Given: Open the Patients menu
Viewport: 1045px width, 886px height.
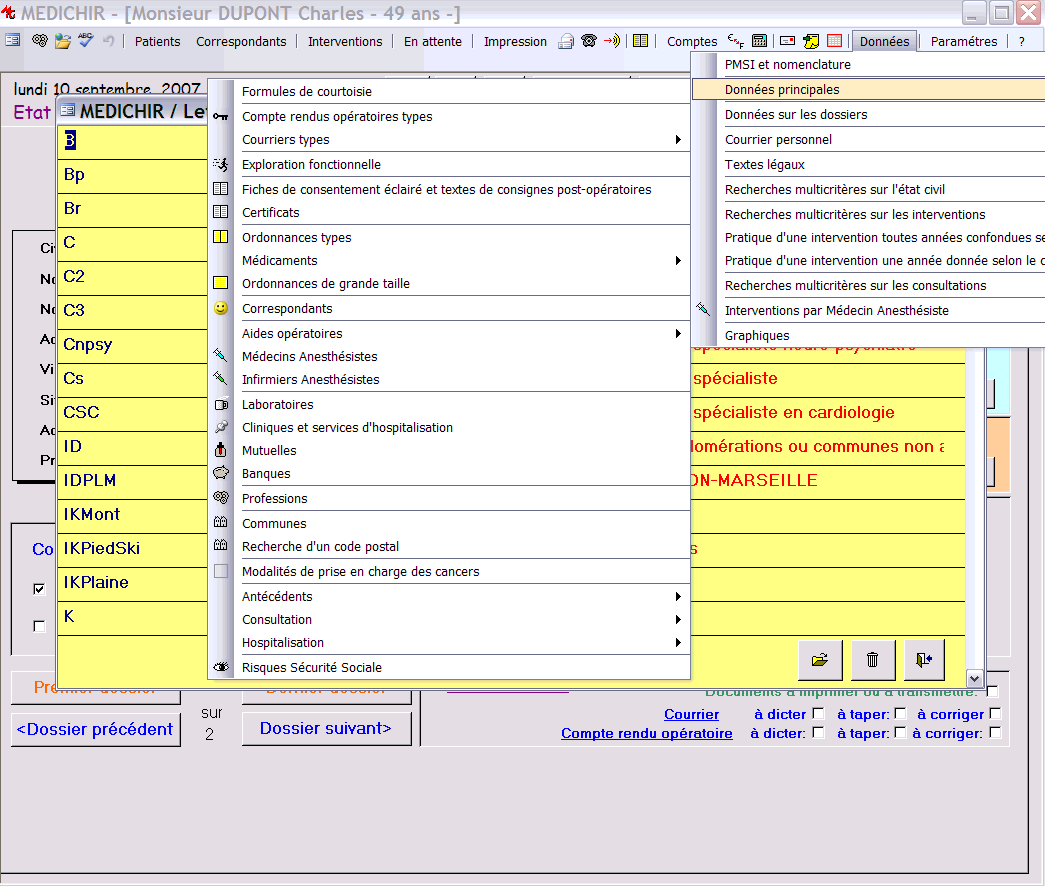Looking at the screenshot, I should pos(157,41).
